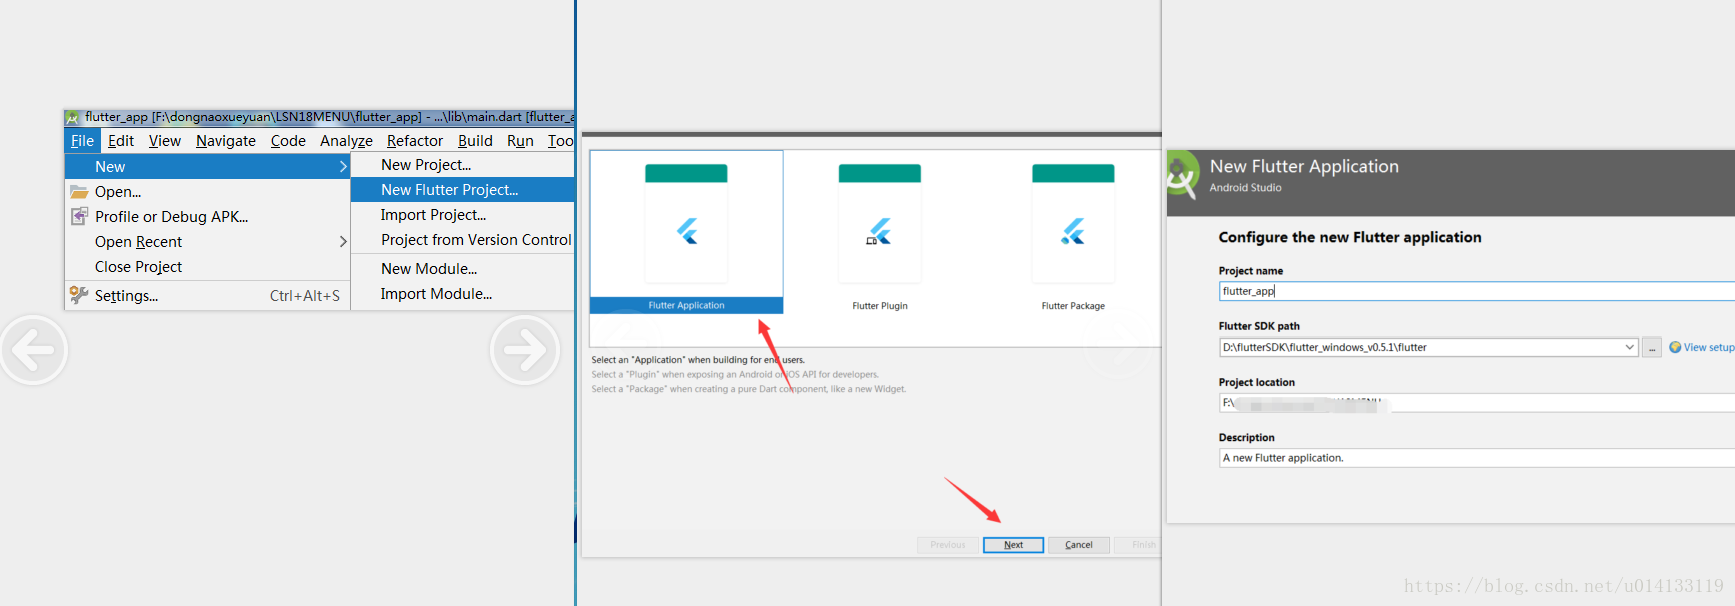This screenshot has width=1735, height=606.
Task: Click the Flutter Application label
Action: [686, 306]
